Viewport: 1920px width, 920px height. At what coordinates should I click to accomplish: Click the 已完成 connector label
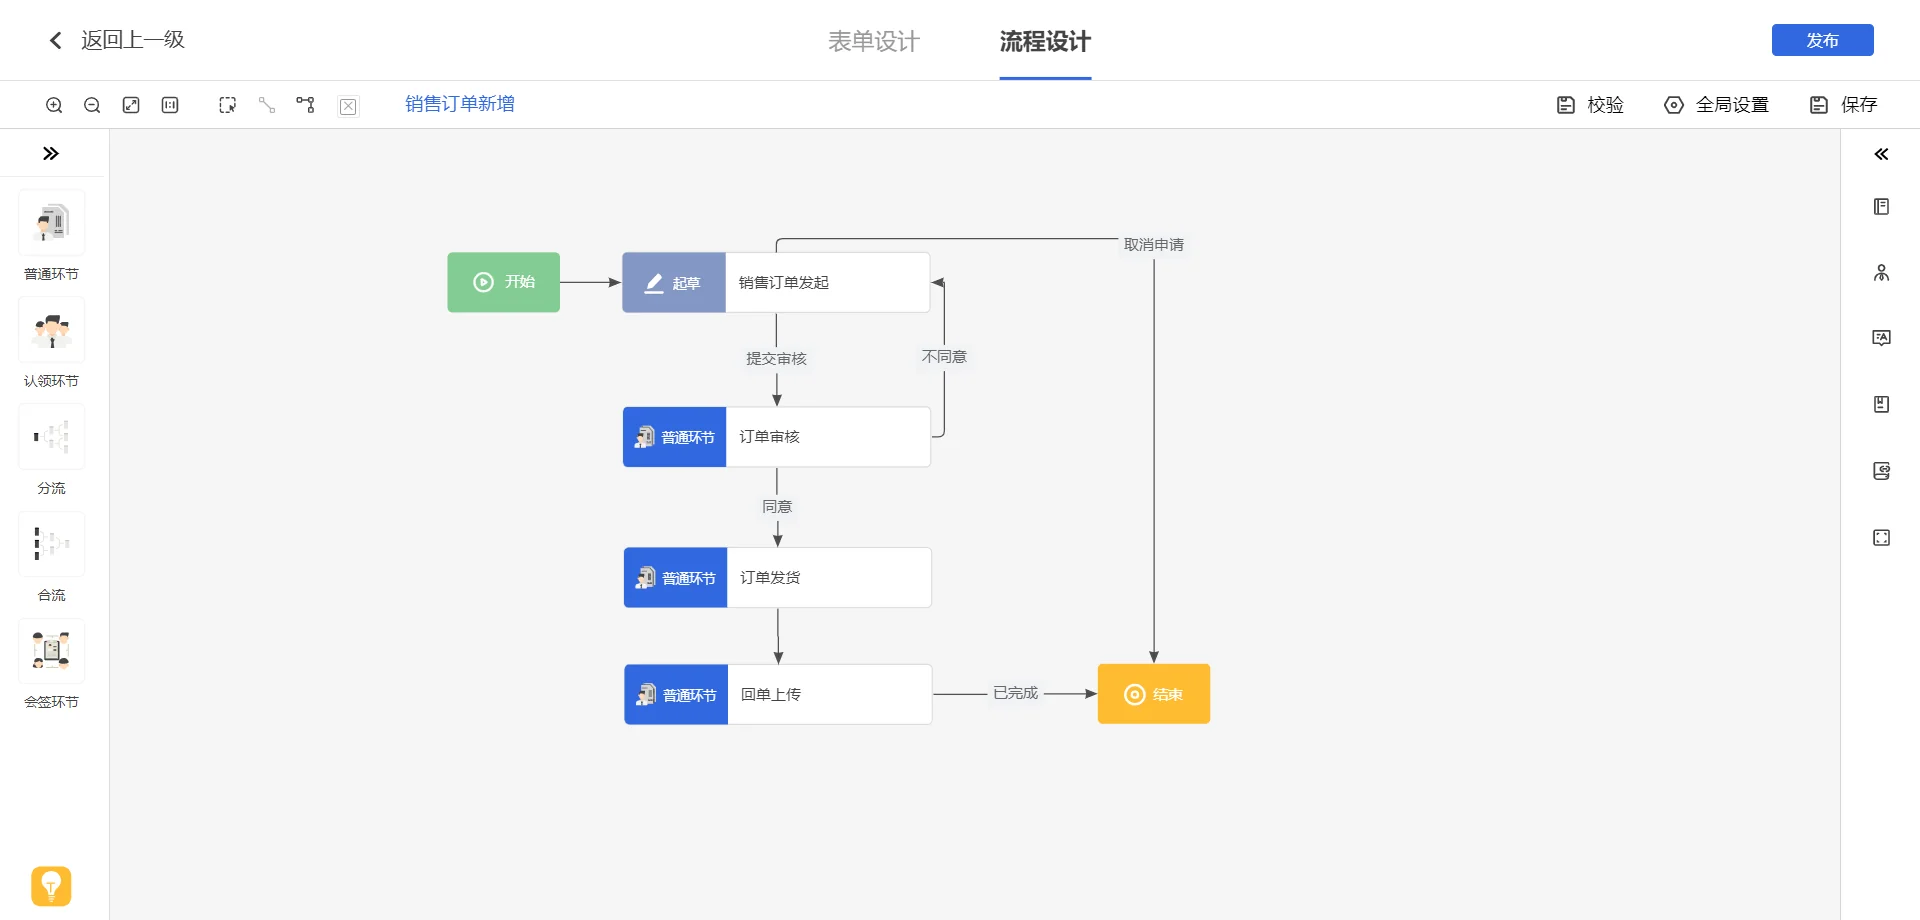(x=1015, y=693)
